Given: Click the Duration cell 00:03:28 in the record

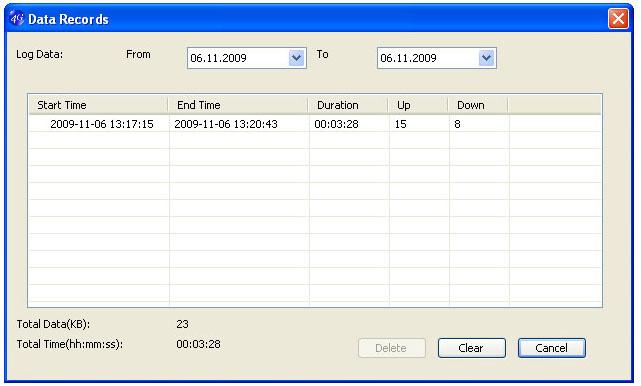Looking at the screenshot, I should tap(336, 124).
